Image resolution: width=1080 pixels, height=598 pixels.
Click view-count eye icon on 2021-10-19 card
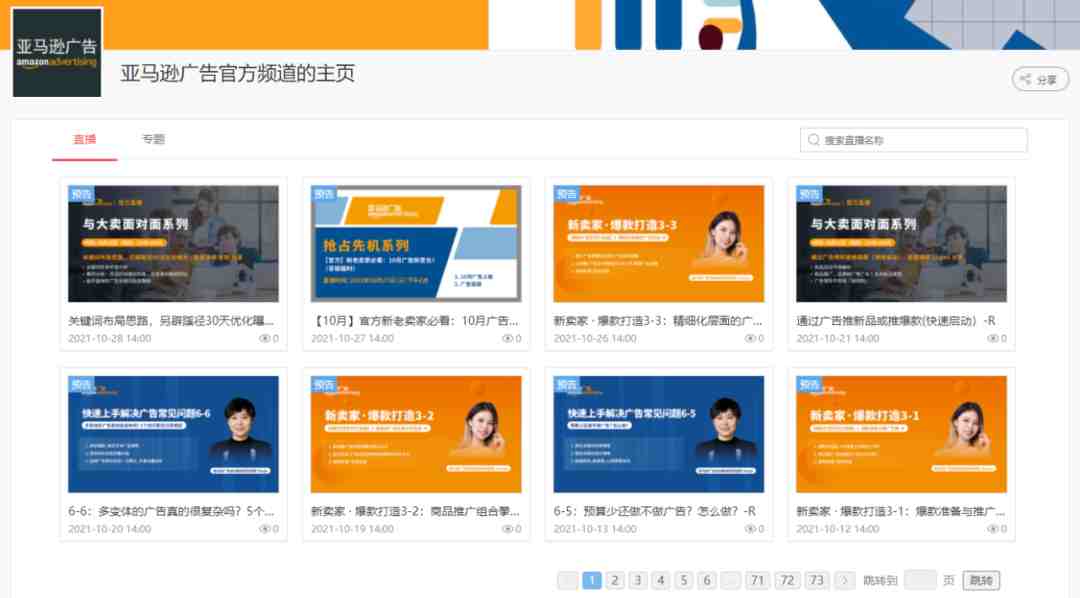click(x=508, y=529)
